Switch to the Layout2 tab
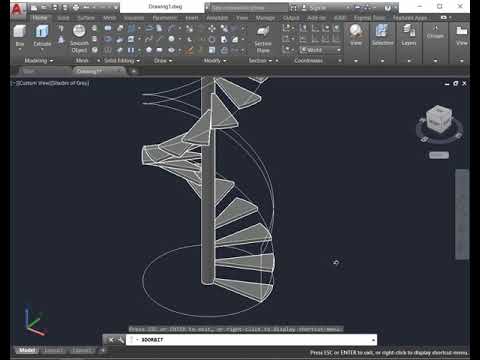 [x=82, y=350]
